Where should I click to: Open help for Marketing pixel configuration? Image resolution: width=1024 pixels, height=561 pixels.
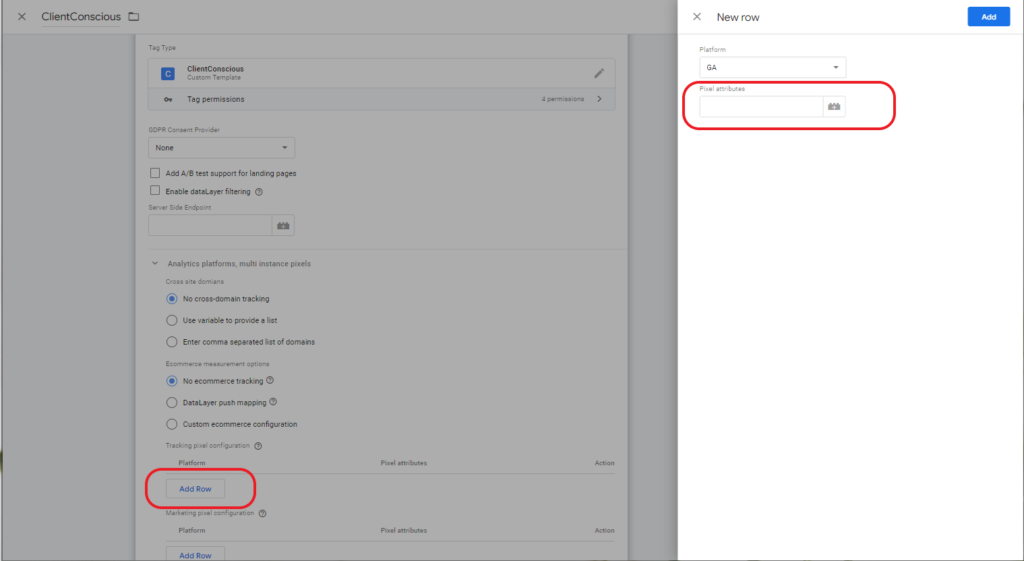click(x=263, y=513)
